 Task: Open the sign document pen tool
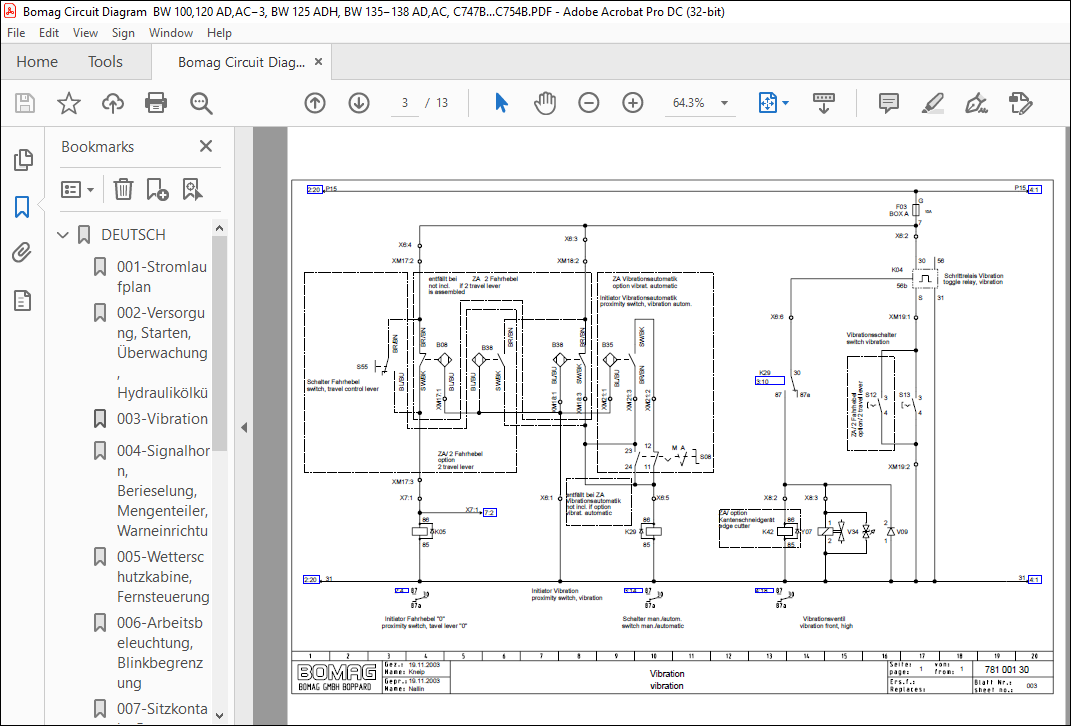point(976,103)
